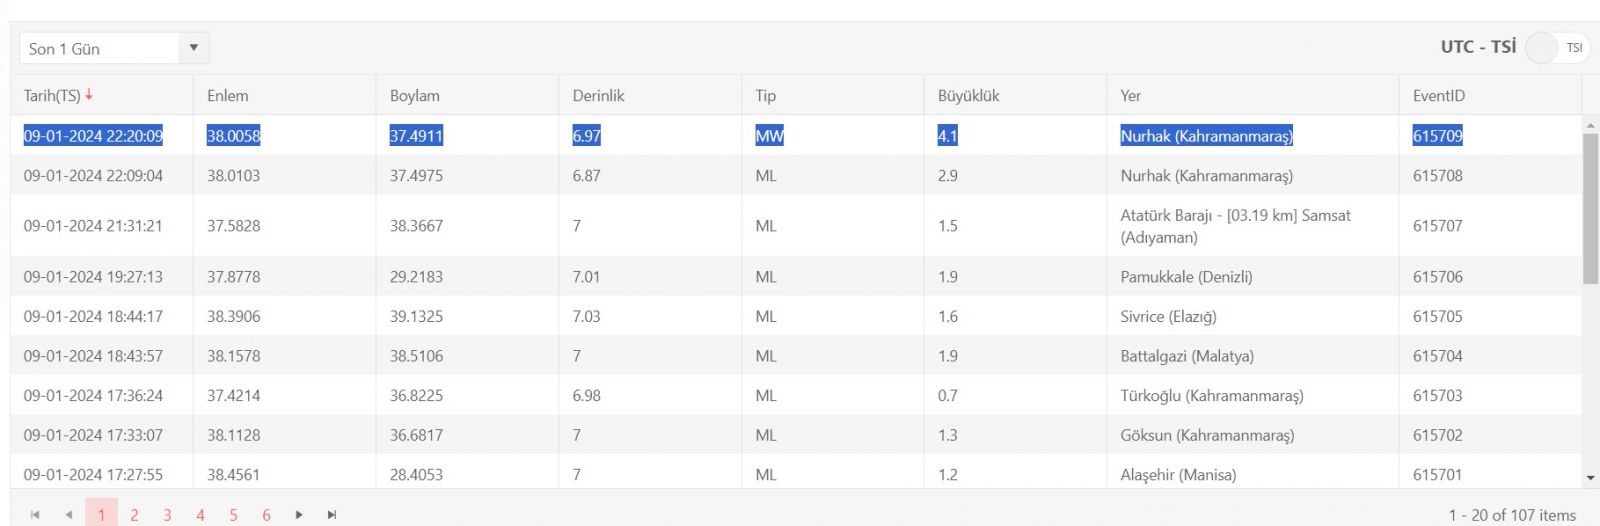Image resolution: width=1600 pixels, height=526 pixels.
Task: Open page 2 of the results
Action: point(134,515)
